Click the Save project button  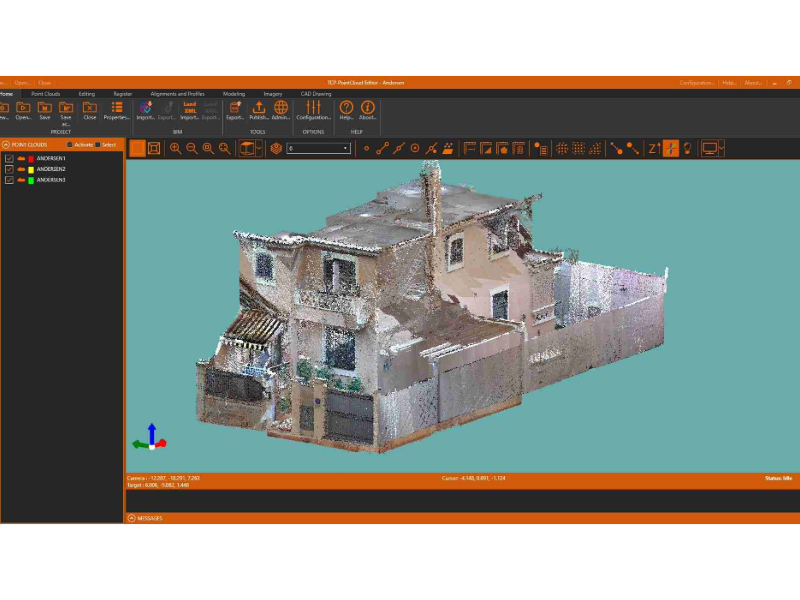point(45,110)
